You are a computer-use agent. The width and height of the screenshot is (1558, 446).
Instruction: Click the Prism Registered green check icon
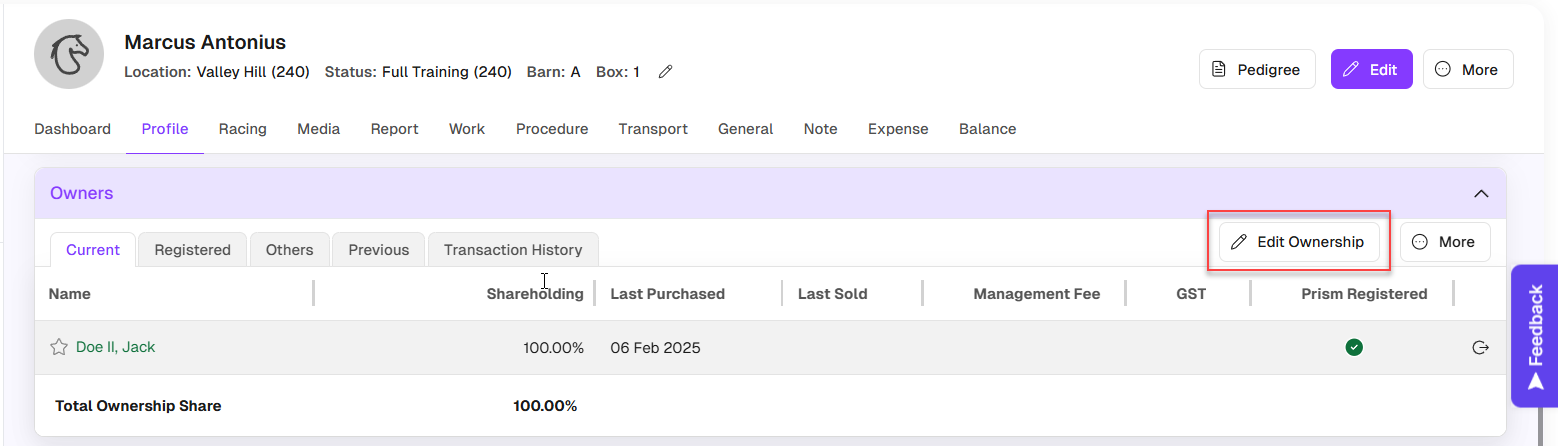pyautogui.click(x=1354, y=347)
